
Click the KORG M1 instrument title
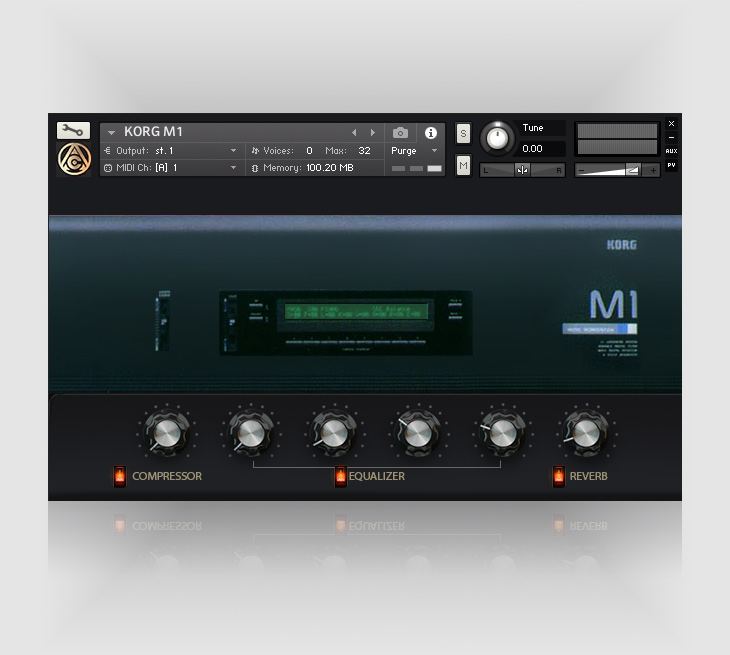(153, 132)
